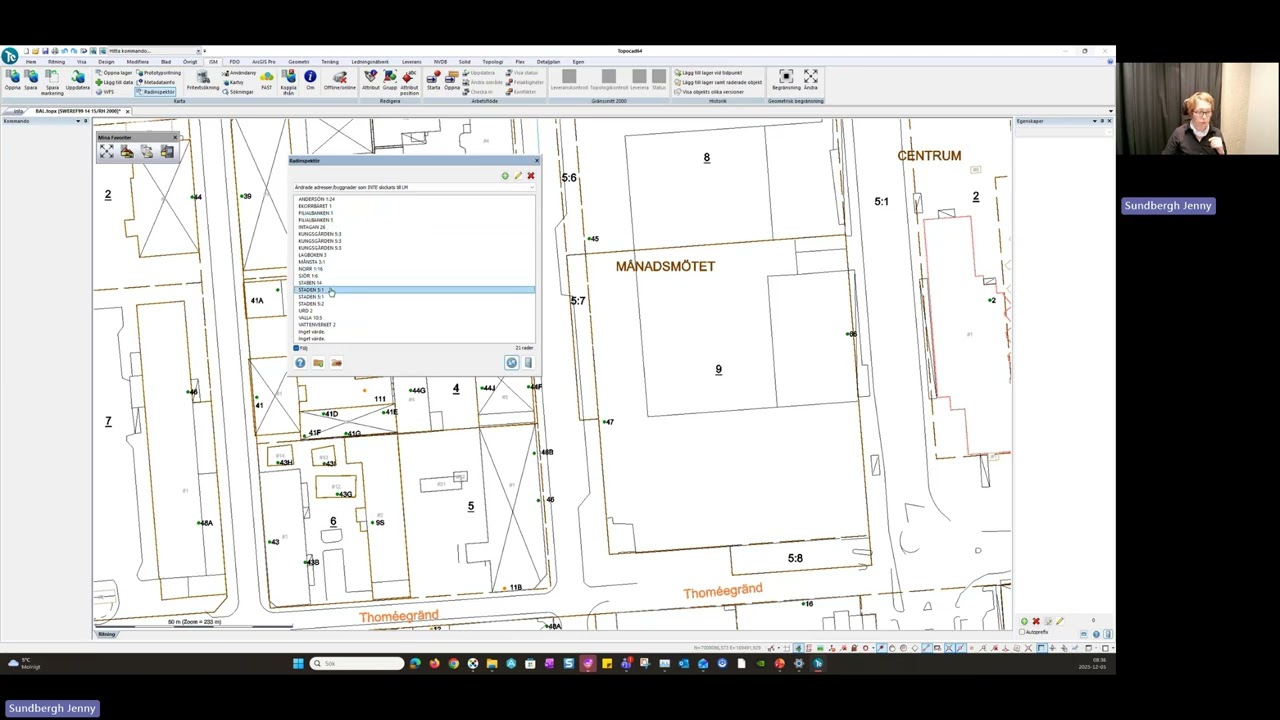The width and height of the screenshot is (1280, 720).
Task: Open the Geometri ribbon tab
Action: [298, 62]
